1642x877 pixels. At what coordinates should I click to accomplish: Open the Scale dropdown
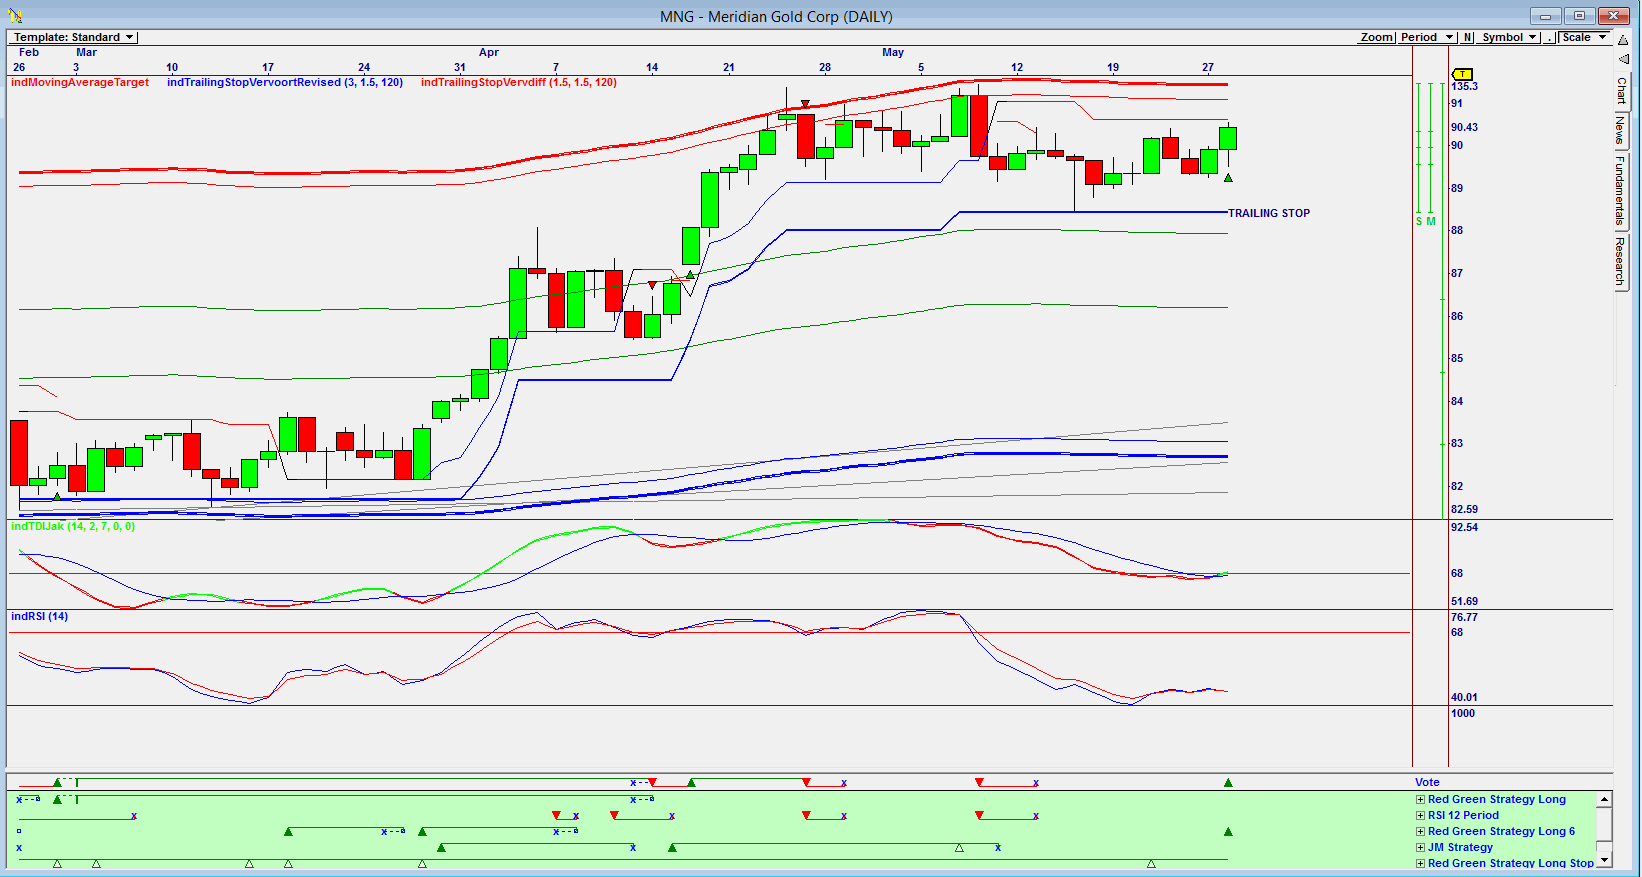click(1585, 37)
